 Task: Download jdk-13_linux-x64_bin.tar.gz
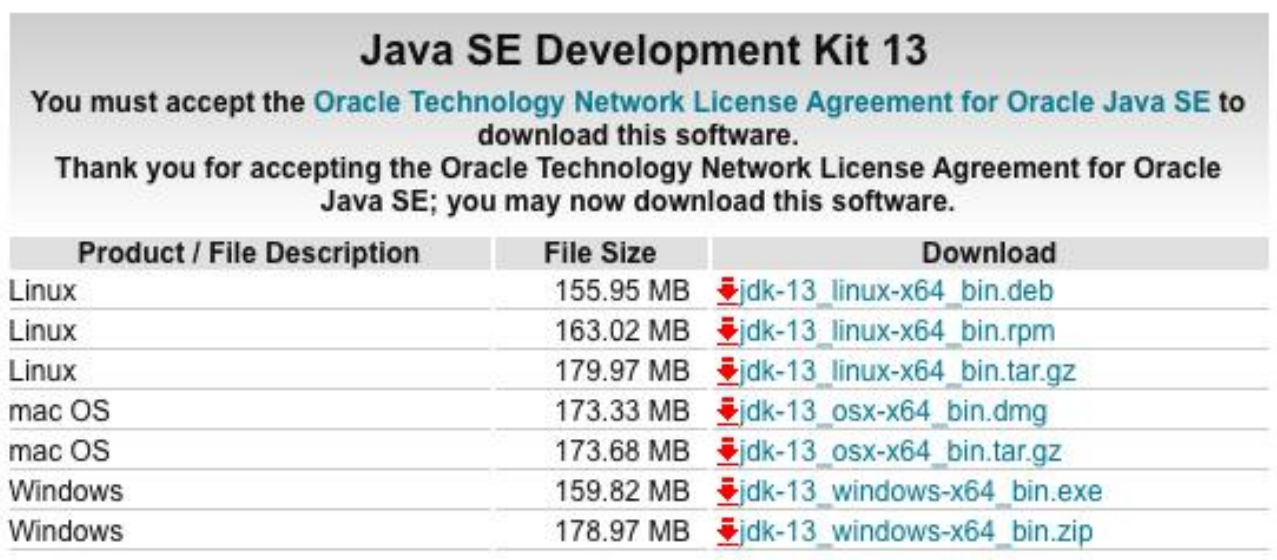pyautogui.click(x=907, y=371)
